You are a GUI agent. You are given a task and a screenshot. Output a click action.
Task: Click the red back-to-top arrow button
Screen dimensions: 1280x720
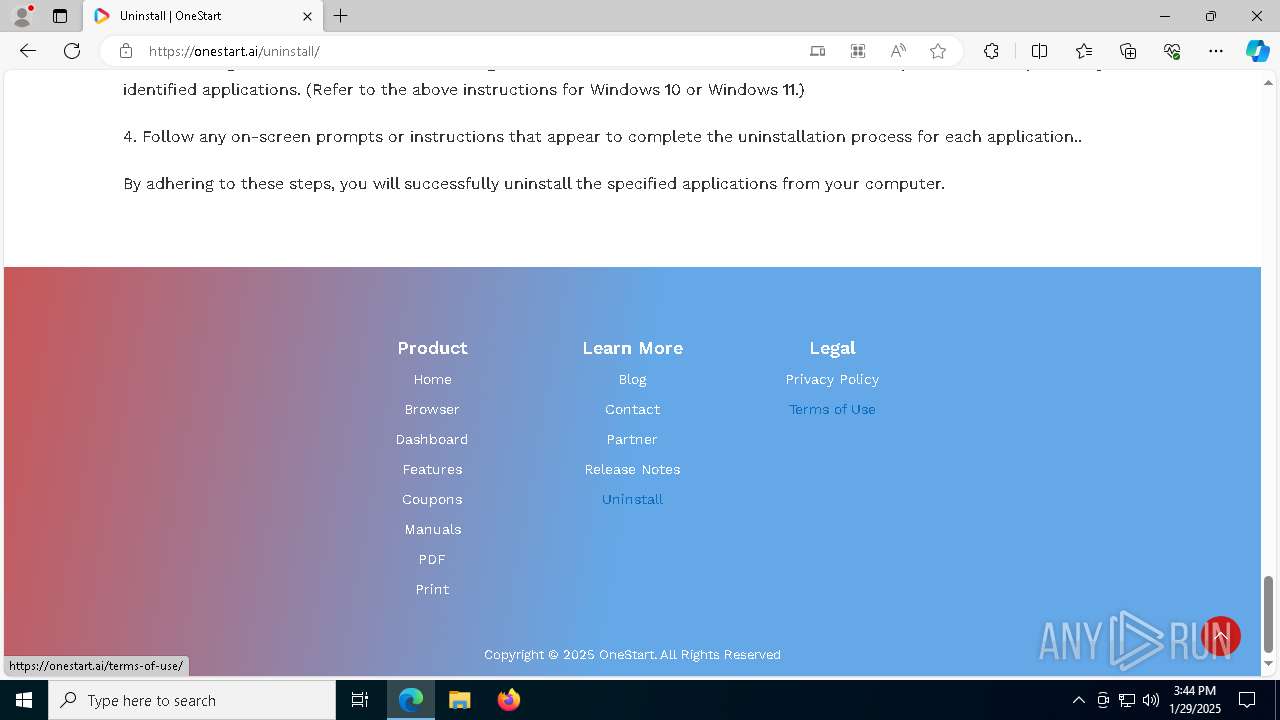coord(1221,636)
